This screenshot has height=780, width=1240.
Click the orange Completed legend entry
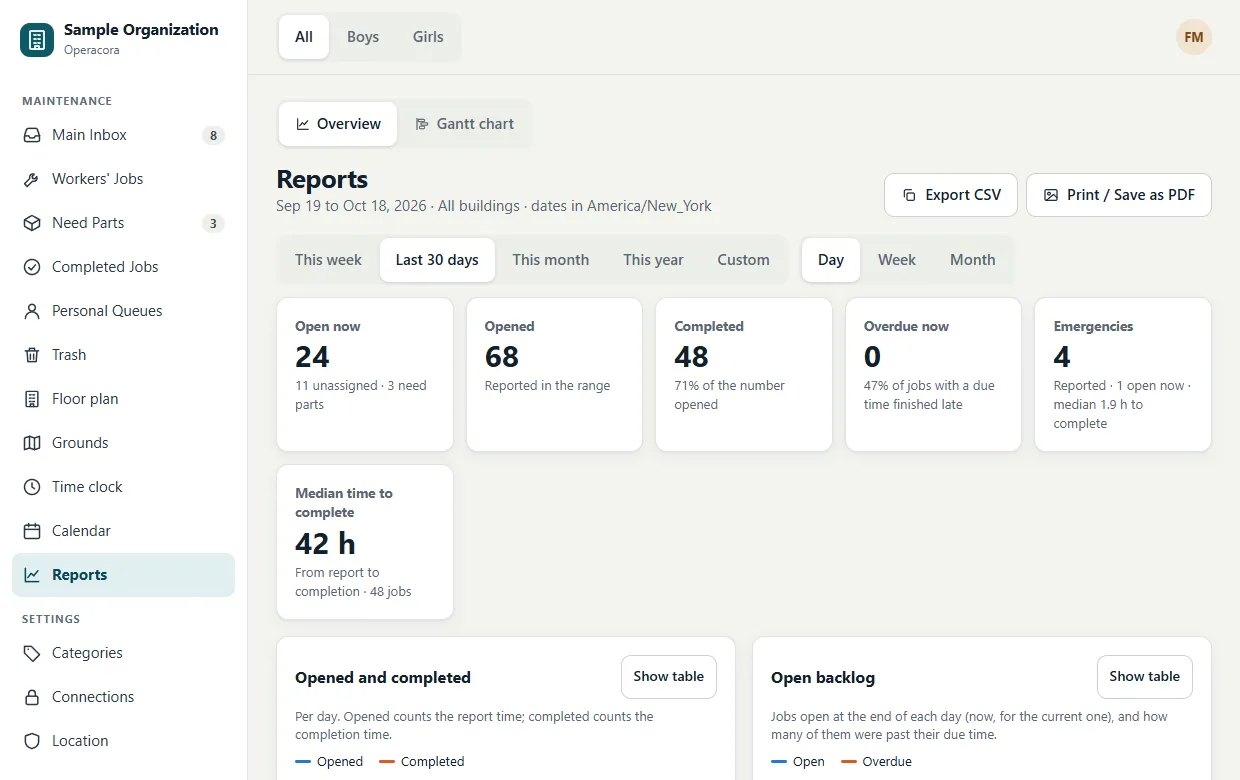(422, 762)
